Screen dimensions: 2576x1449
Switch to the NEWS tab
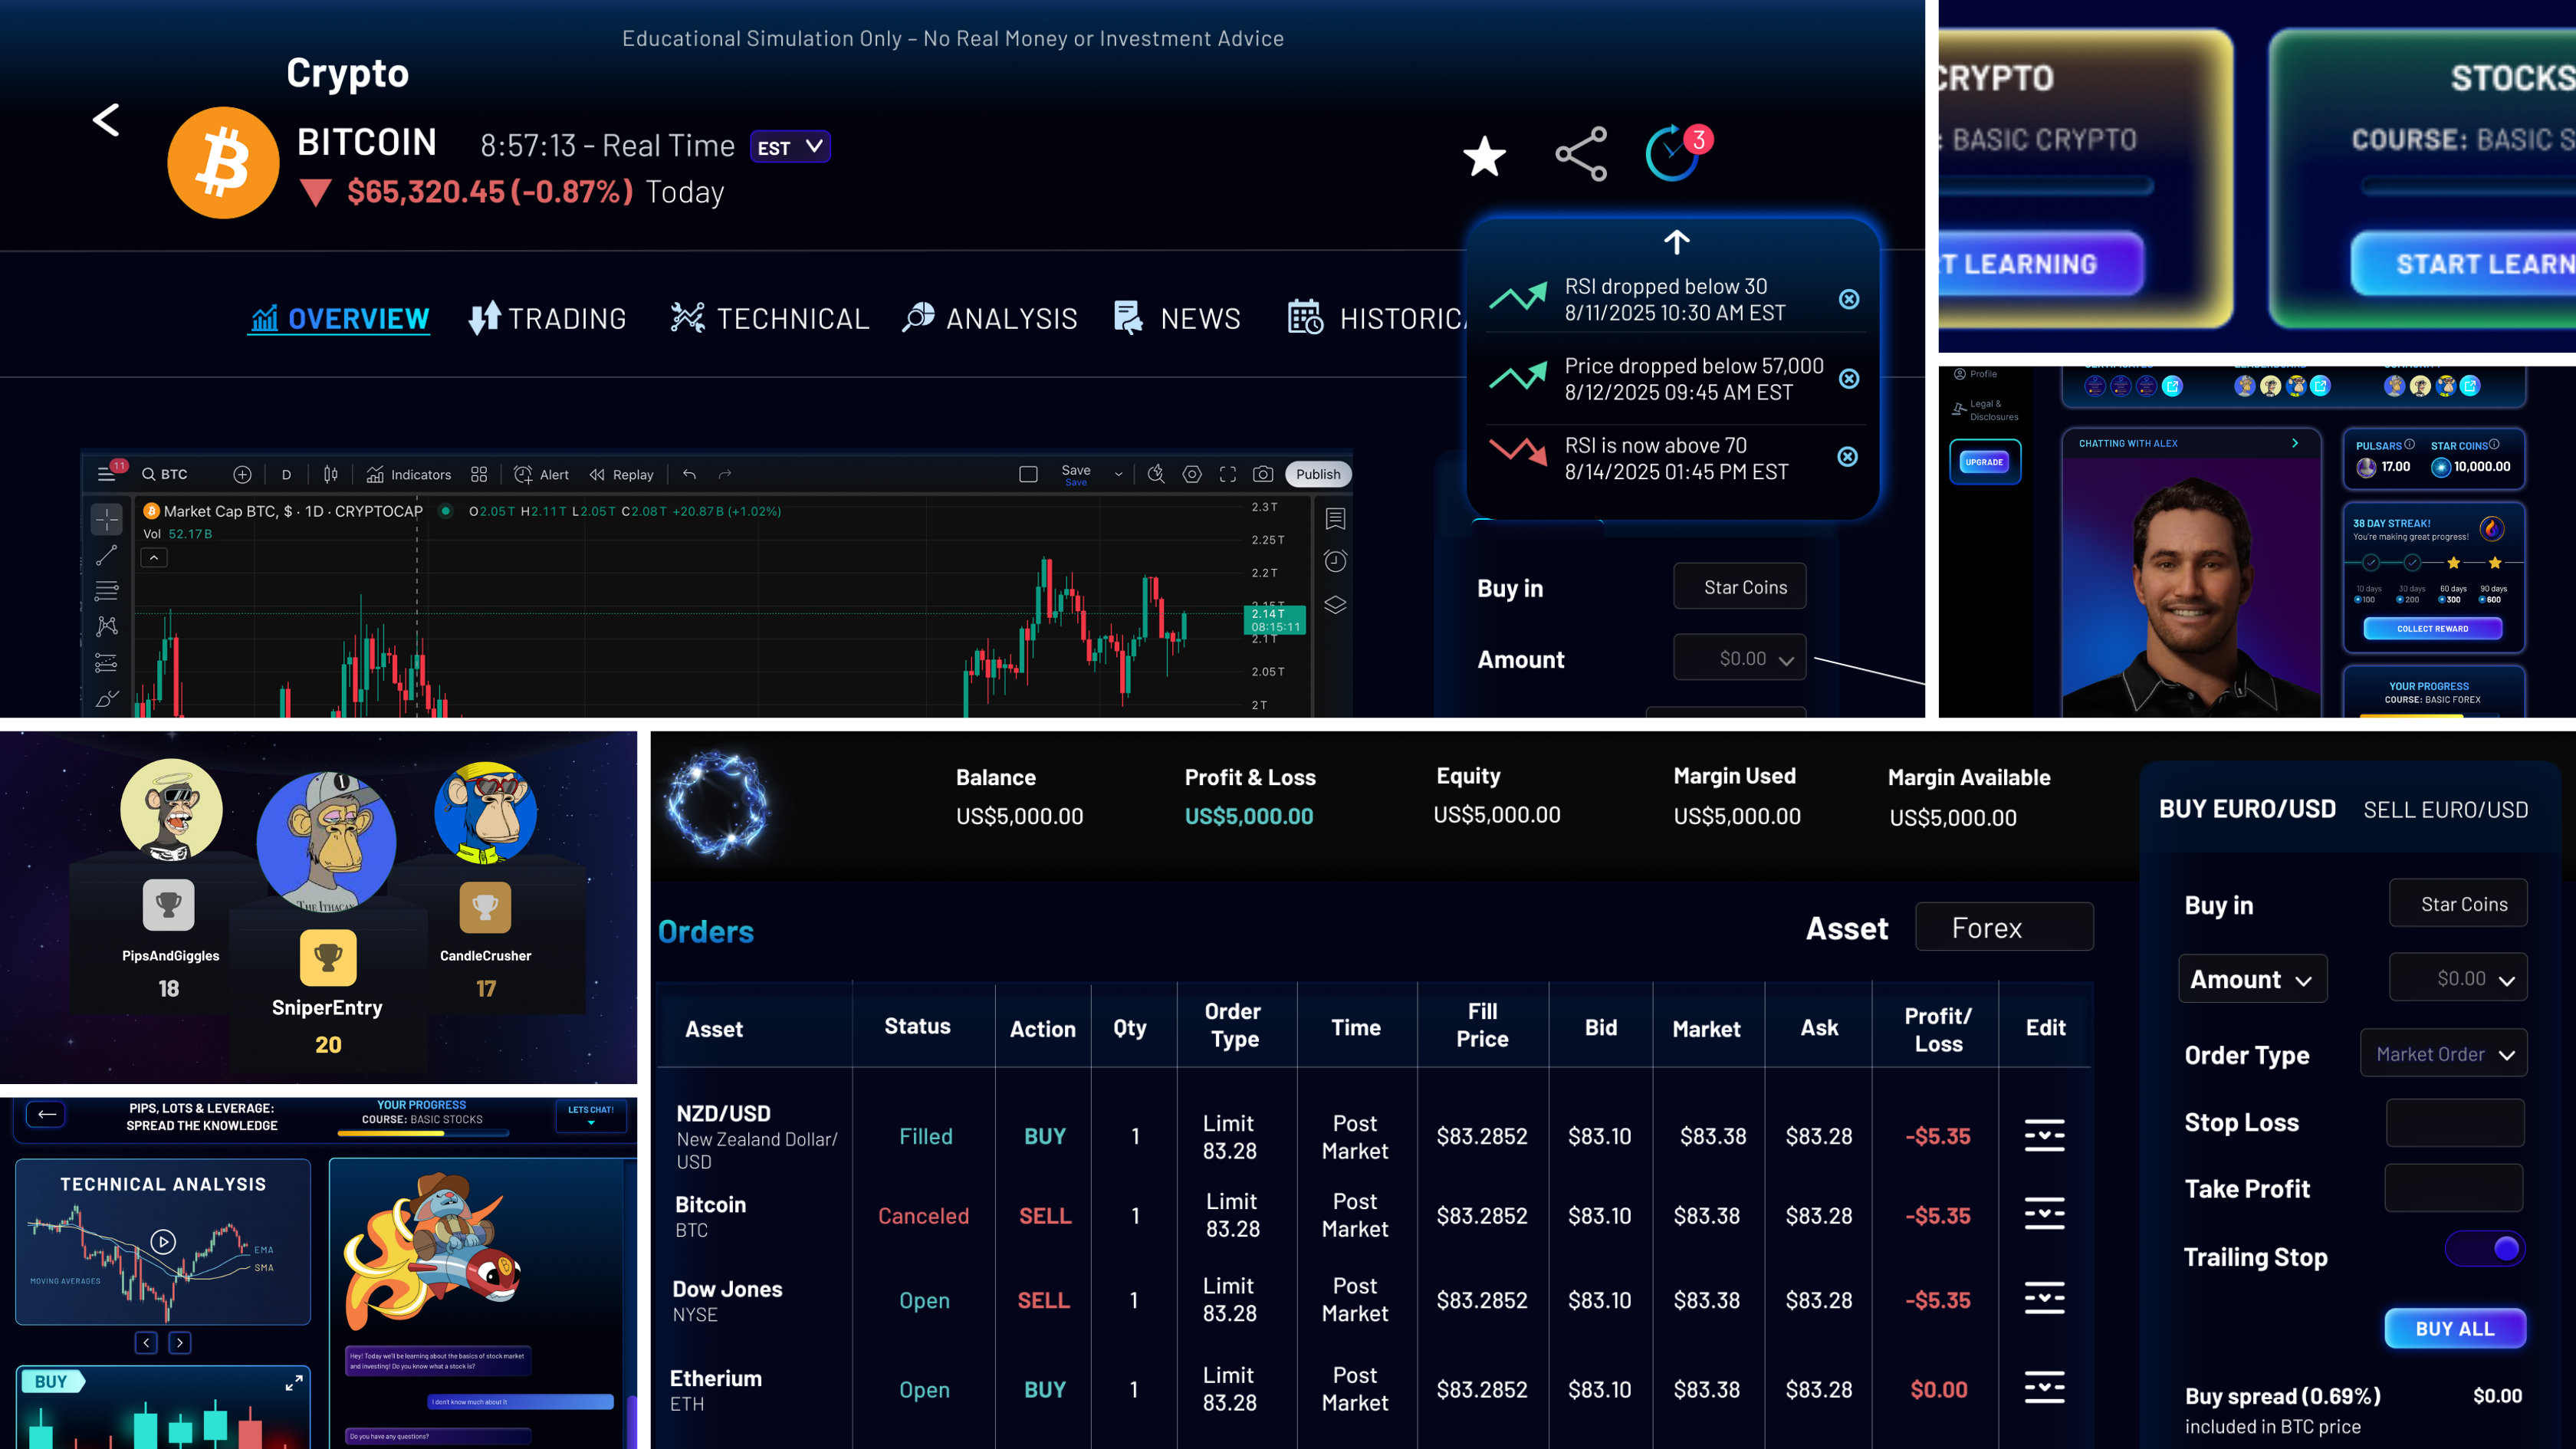[x=1177, y=318]
